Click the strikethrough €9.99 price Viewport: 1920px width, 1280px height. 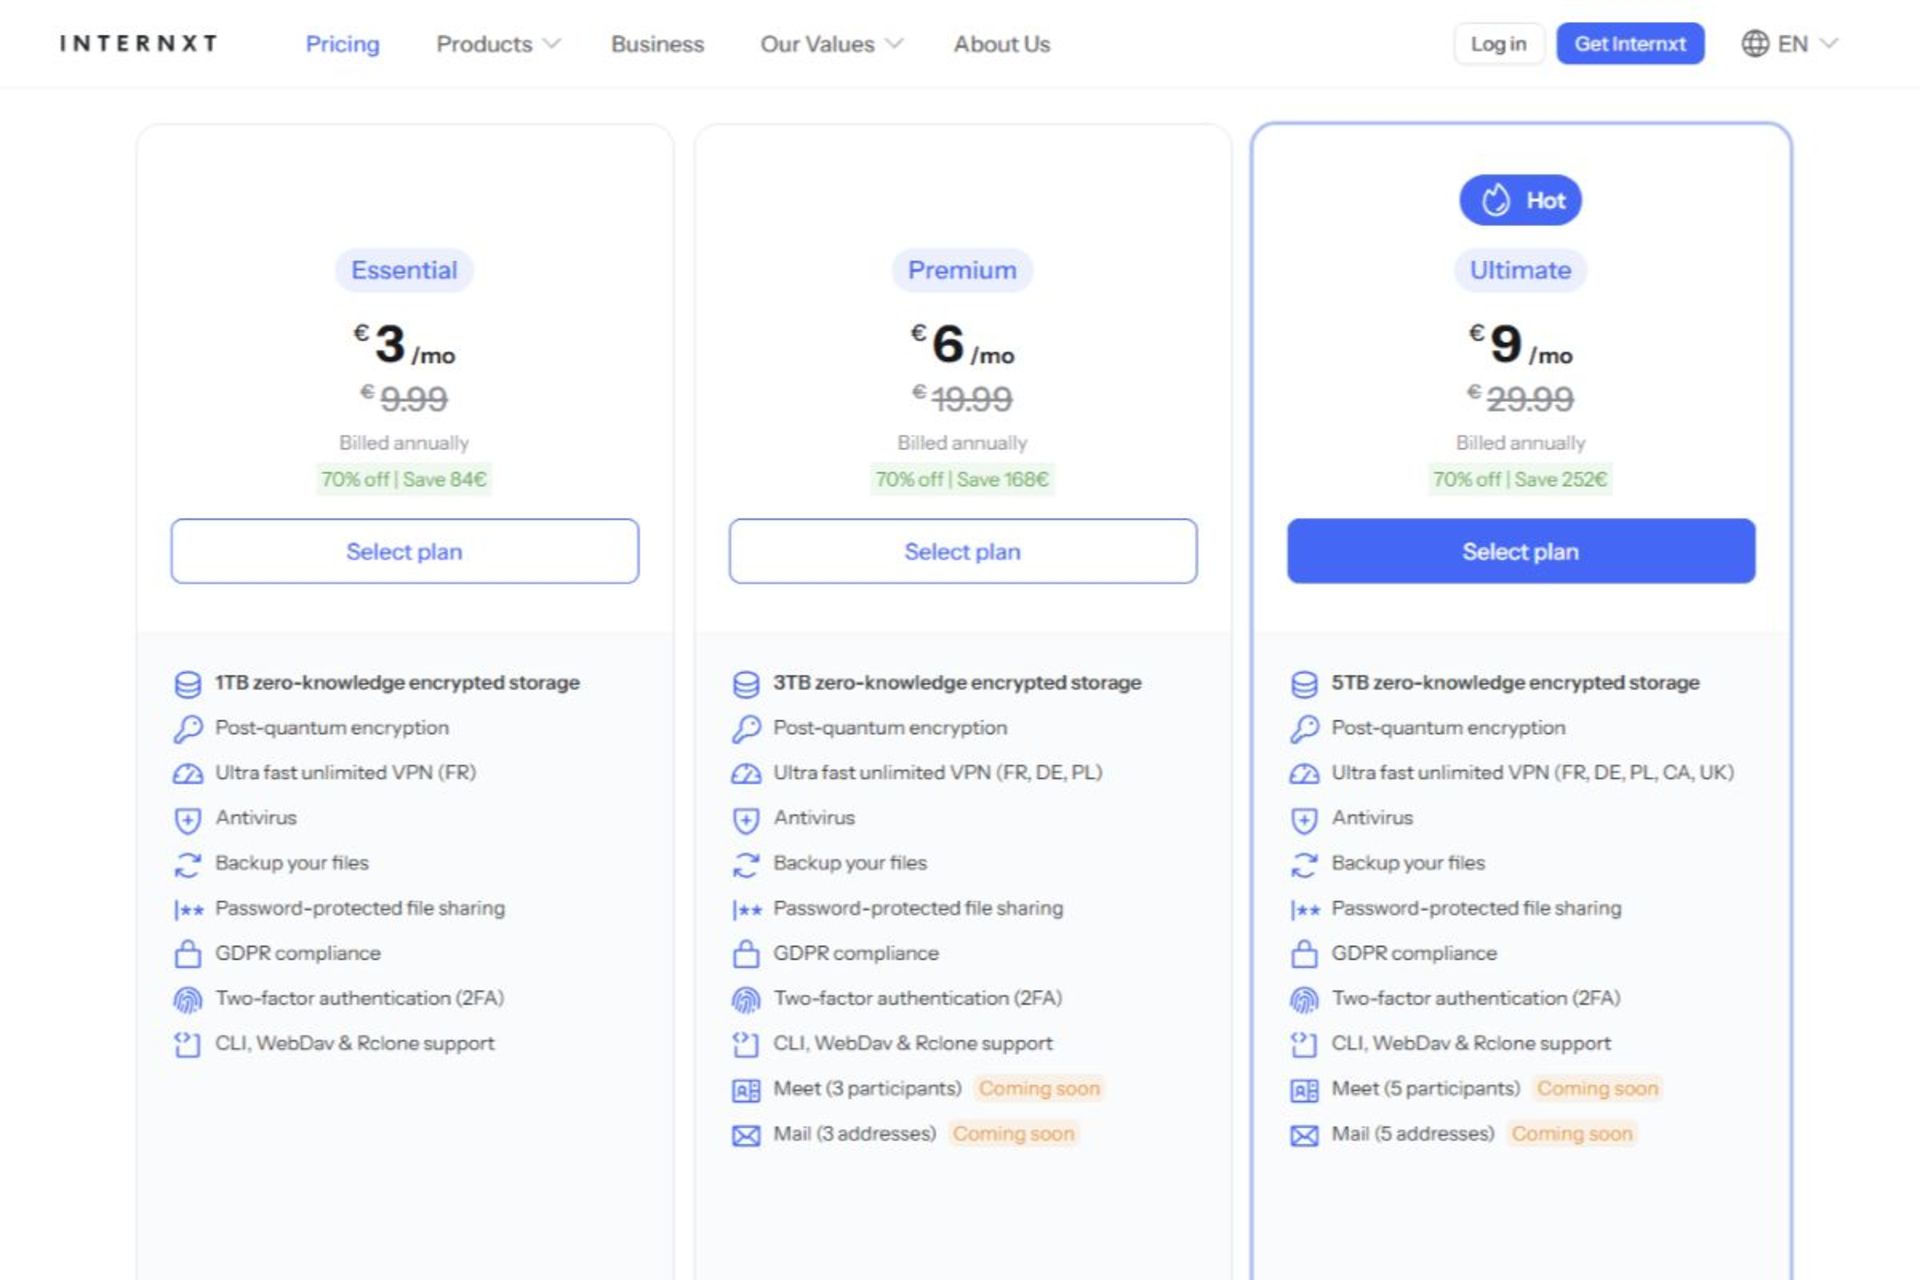[x=404, y=398]
